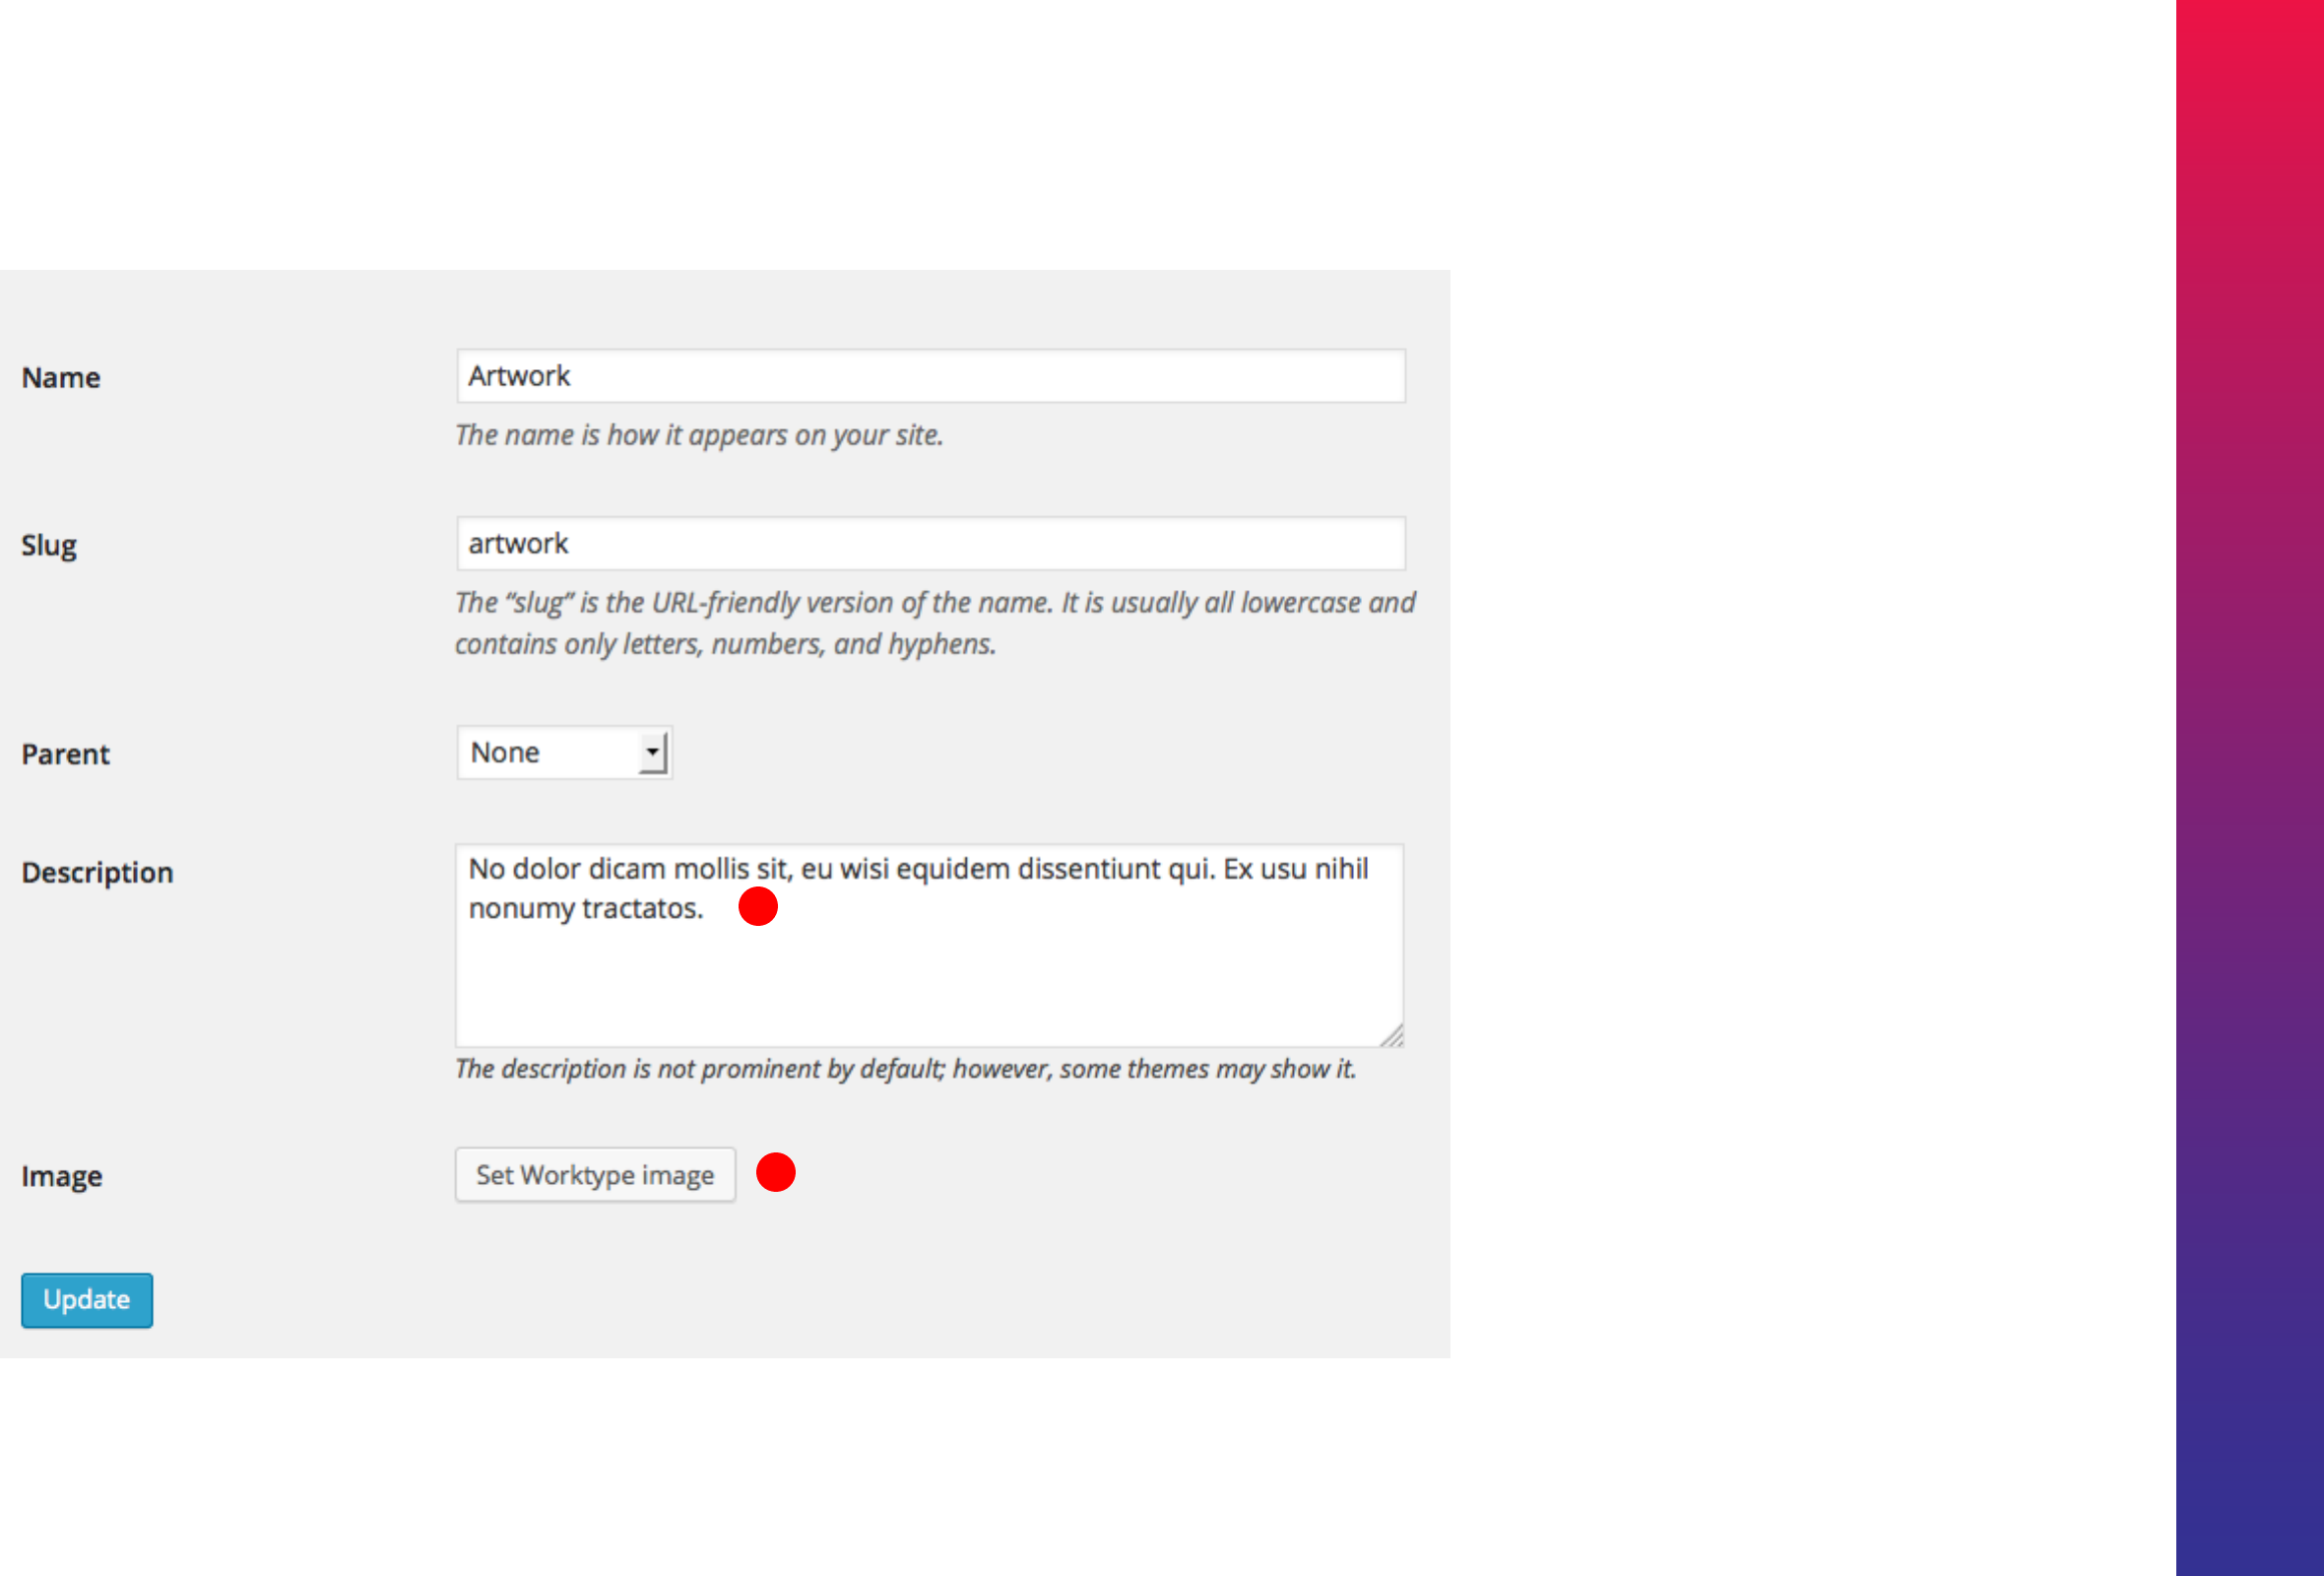
Task: Click the Description field label
Action: (x=97, y=873)
